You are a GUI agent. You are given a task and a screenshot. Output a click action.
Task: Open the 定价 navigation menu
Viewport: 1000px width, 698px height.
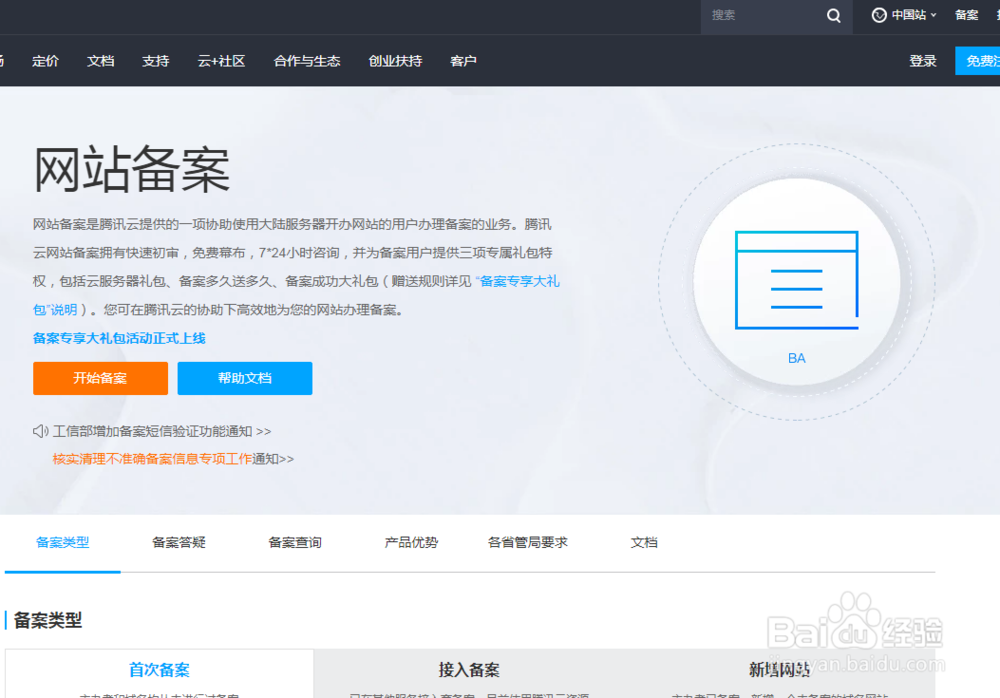45,61
